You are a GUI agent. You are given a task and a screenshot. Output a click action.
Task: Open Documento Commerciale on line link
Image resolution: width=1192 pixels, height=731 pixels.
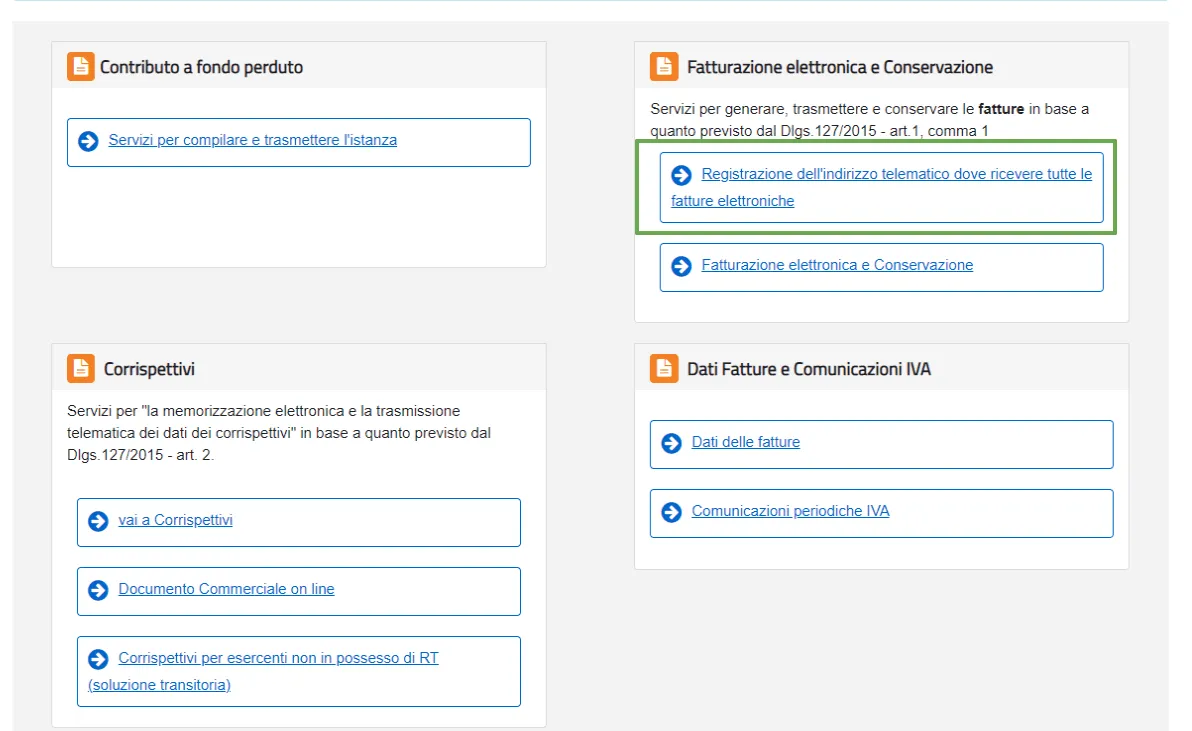[x=226, y=589]
